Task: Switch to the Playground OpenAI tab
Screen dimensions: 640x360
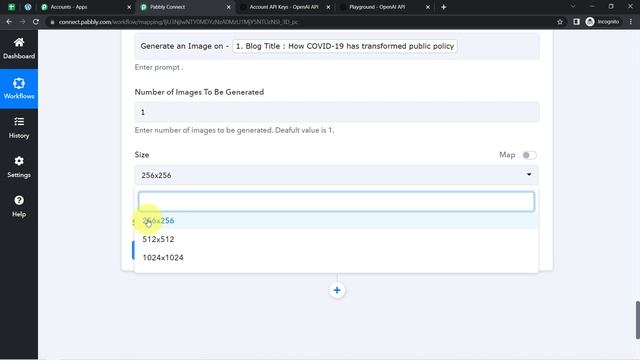Action: point(384,7)
